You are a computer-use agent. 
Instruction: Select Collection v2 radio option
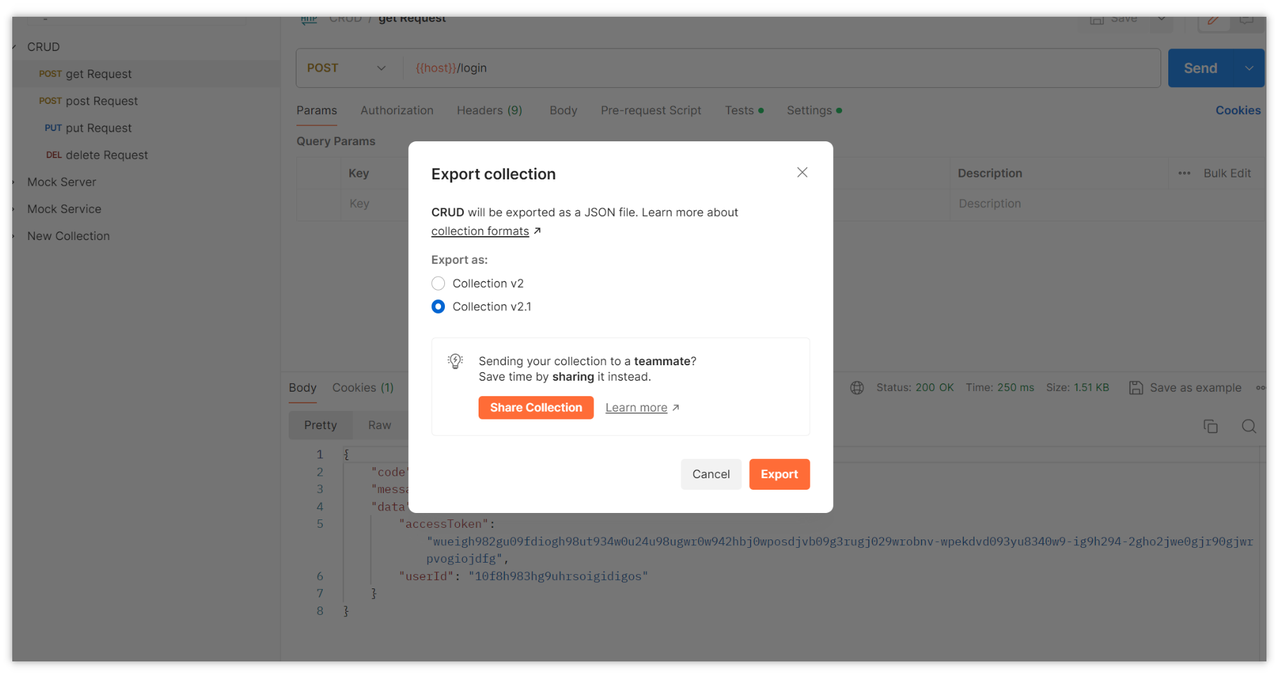pos(438,284)
